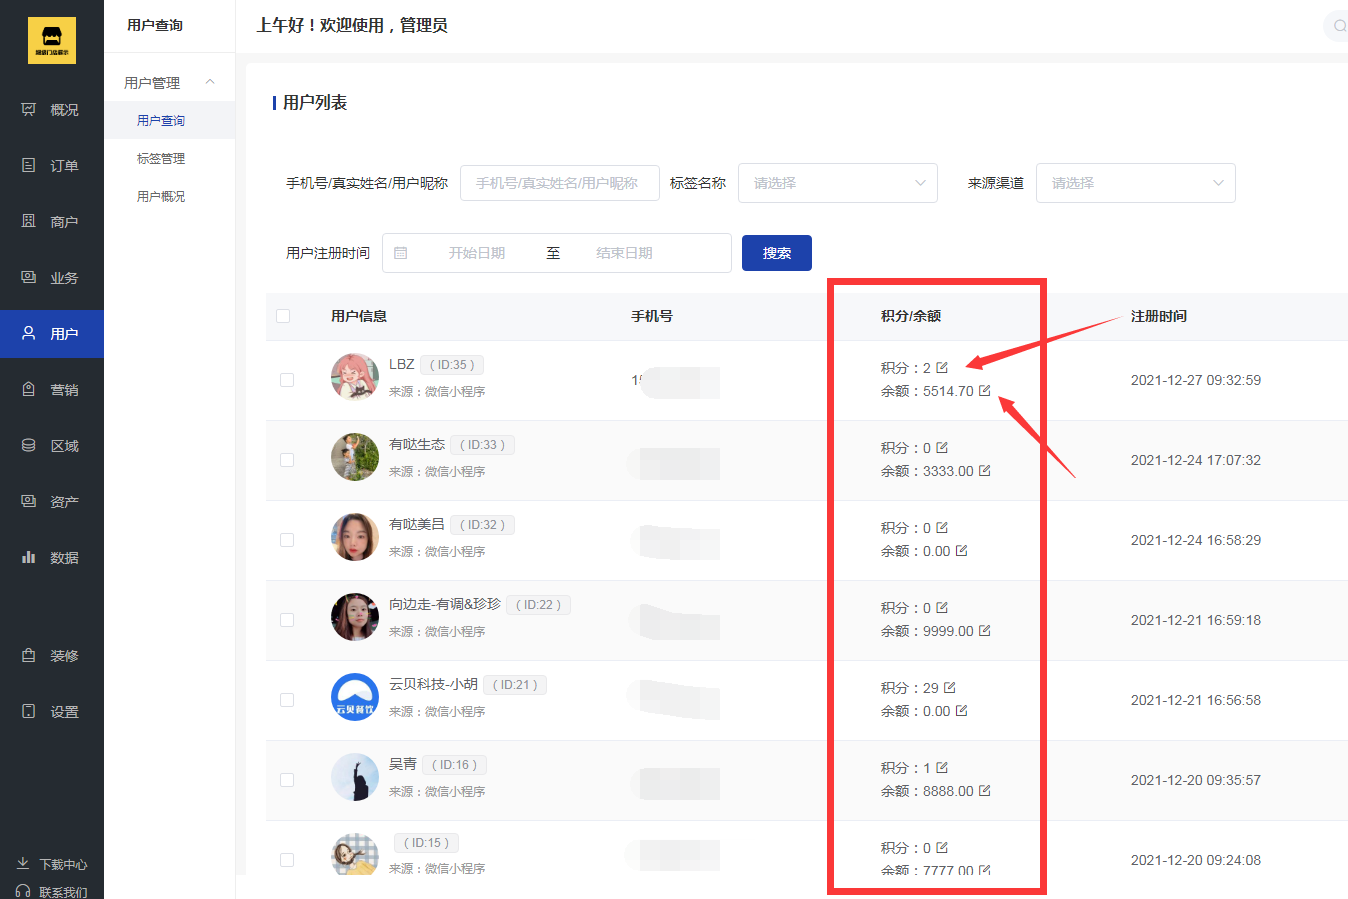
Task: Open the 来源渠道 dropdown
Action: 1136,183
